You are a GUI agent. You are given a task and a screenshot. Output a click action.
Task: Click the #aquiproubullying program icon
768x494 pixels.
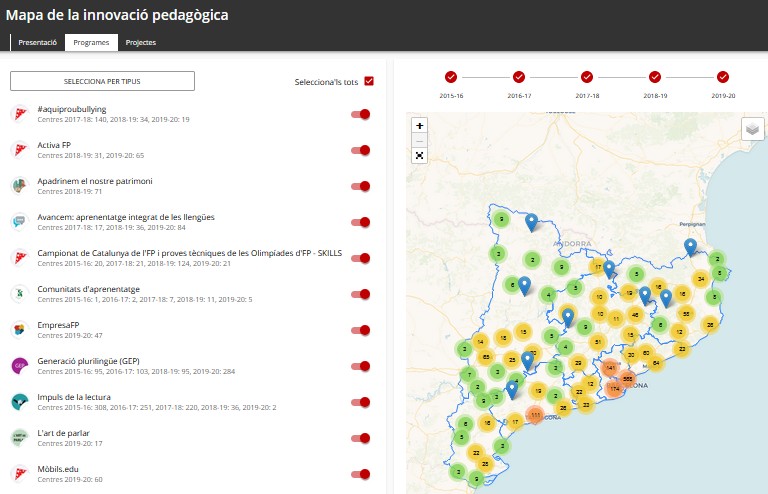[18, 113]
